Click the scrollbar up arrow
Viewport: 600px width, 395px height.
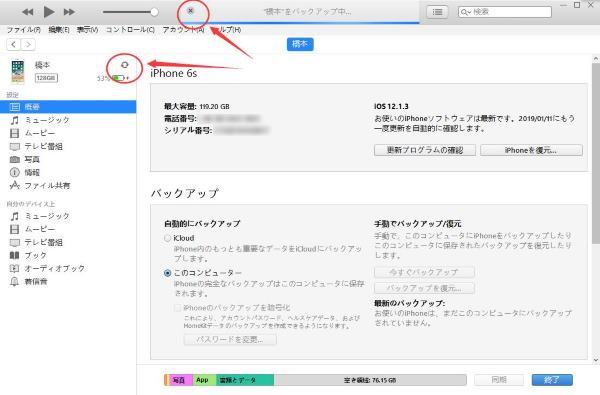596,59
